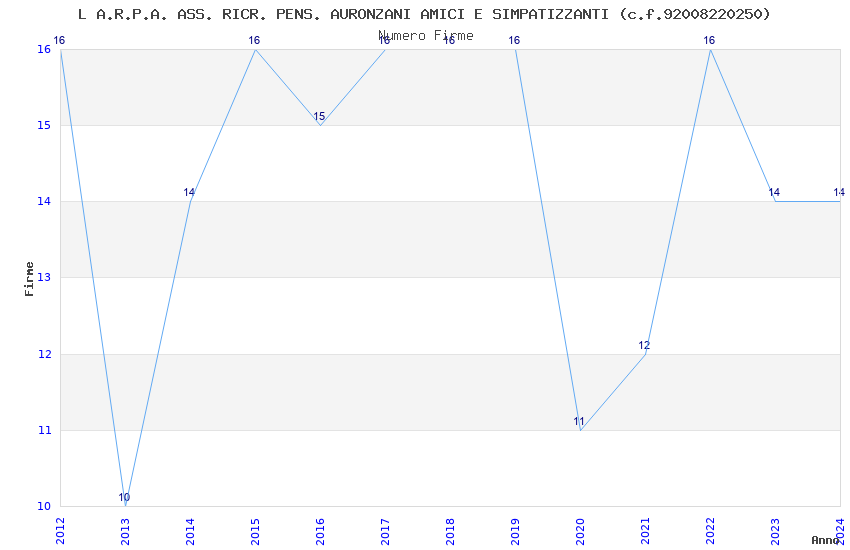The height and width of the screenshot is (550, 850).
Task: Click the chart title with c.f.92008220250
Action: pos(424,14)
